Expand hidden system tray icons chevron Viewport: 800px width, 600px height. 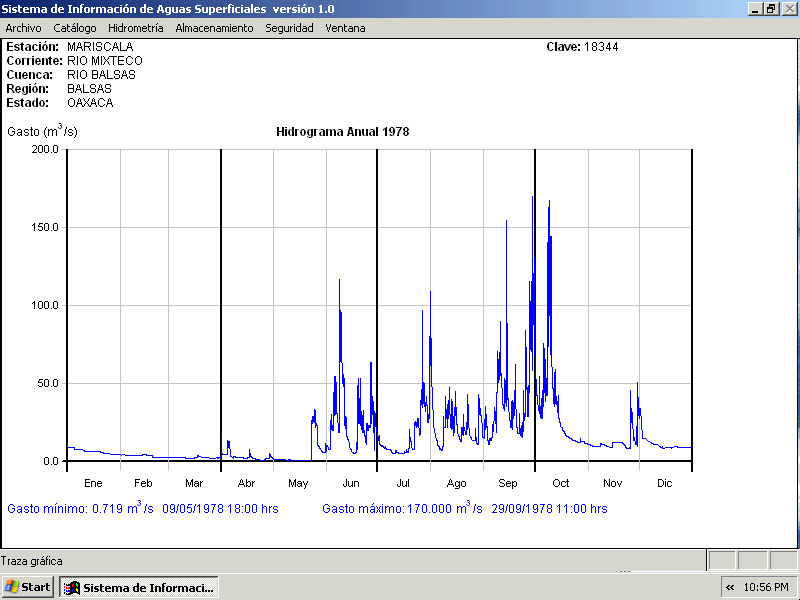pos(730,587)
